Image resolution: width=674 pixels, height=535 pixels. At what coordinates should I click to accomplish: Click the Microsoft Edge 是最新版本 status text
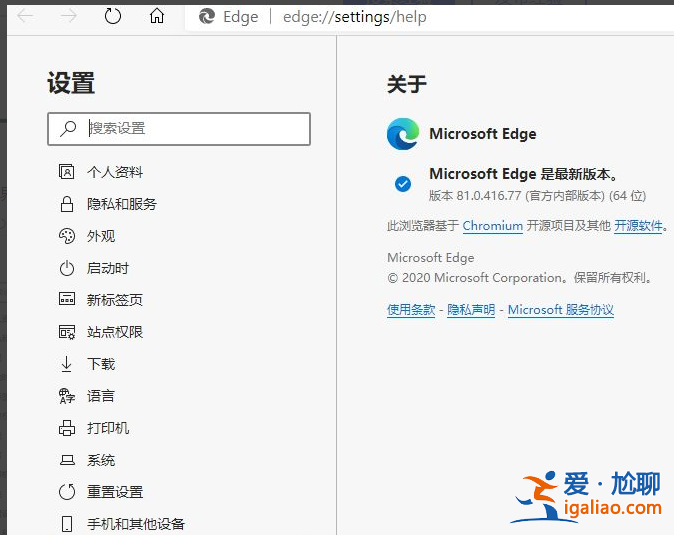pos(524,174)
